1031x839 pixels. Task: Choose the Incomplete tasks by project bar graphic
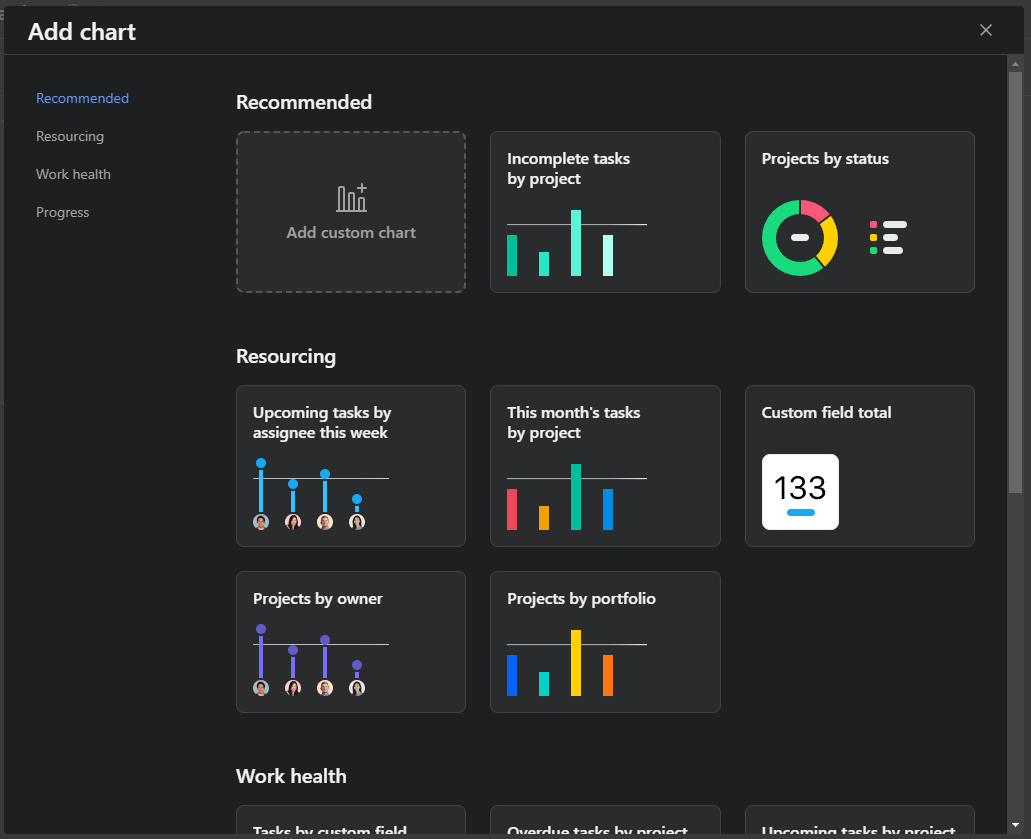(x=577, y=243)
